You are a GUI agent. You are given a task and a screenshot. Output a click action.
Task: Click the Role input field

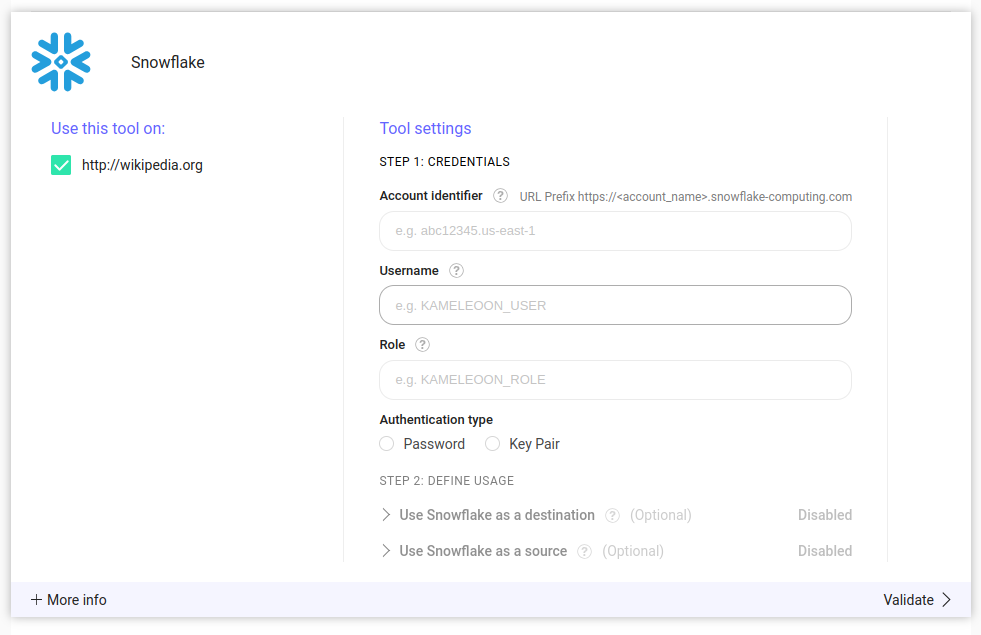click(615, 380)
